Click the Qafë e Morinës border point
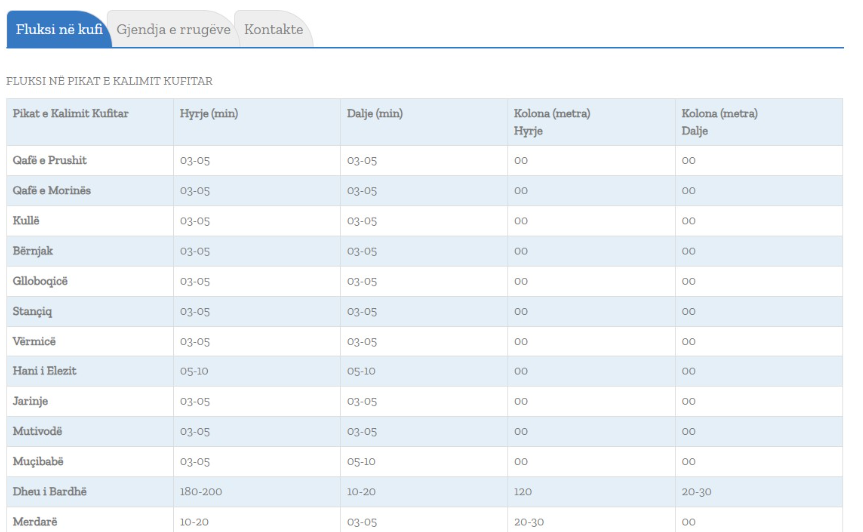 pos(52,191)
